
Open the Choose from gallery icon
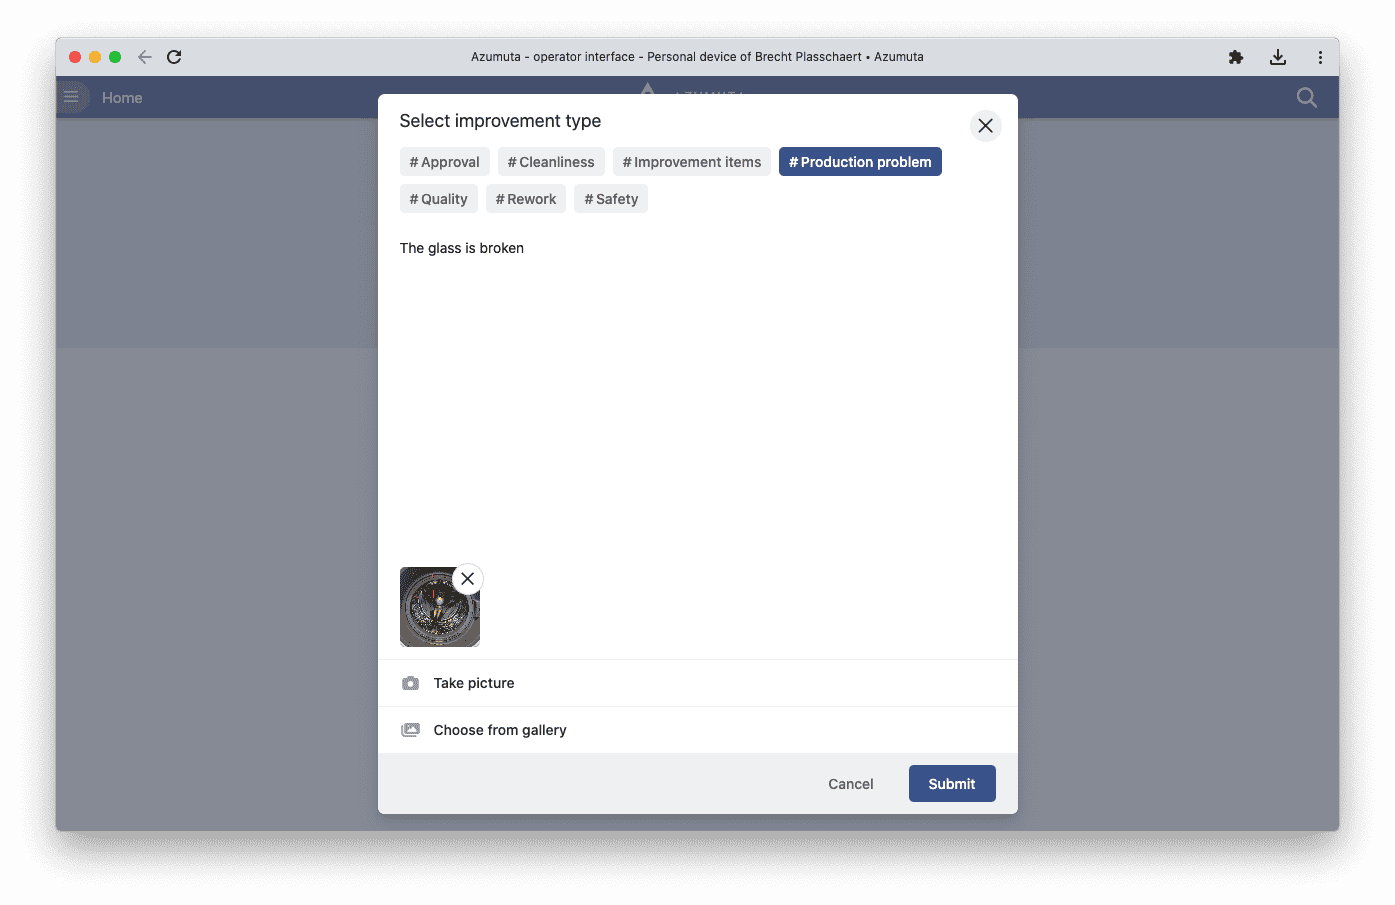point(410,730)
